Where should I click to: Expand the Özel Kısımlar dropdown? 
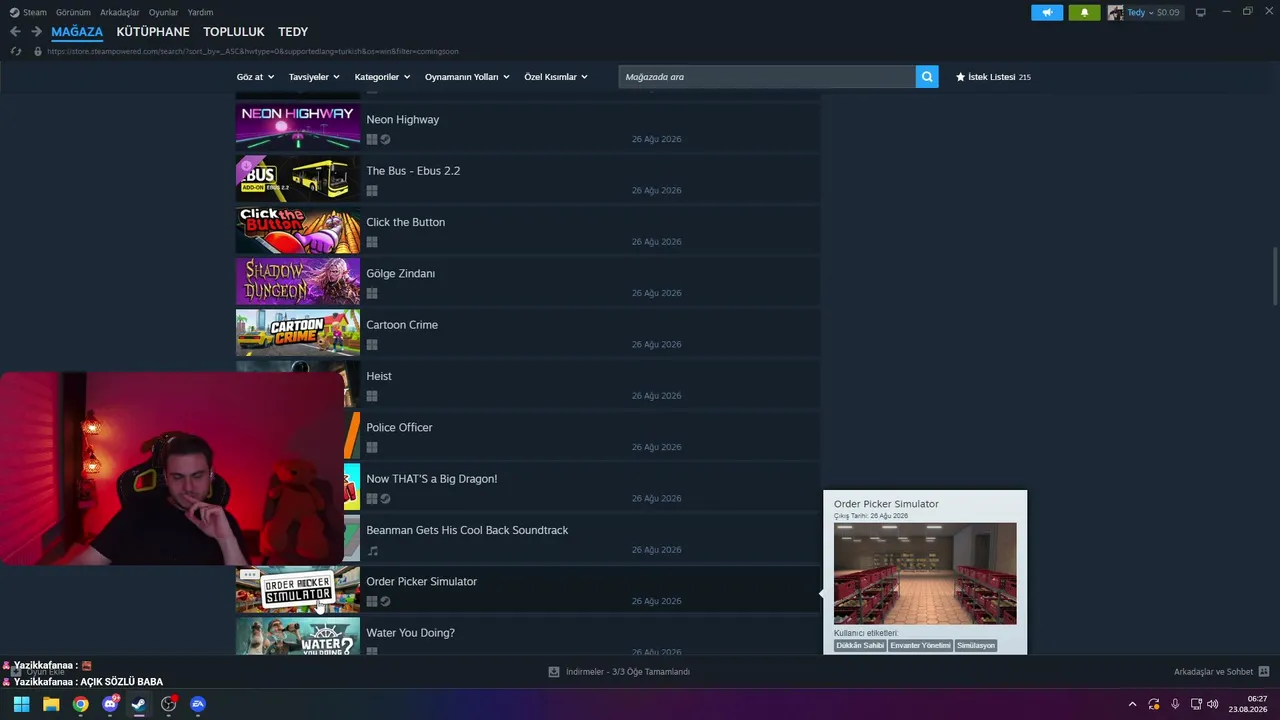pyautogui.click(x=556, y=77)
